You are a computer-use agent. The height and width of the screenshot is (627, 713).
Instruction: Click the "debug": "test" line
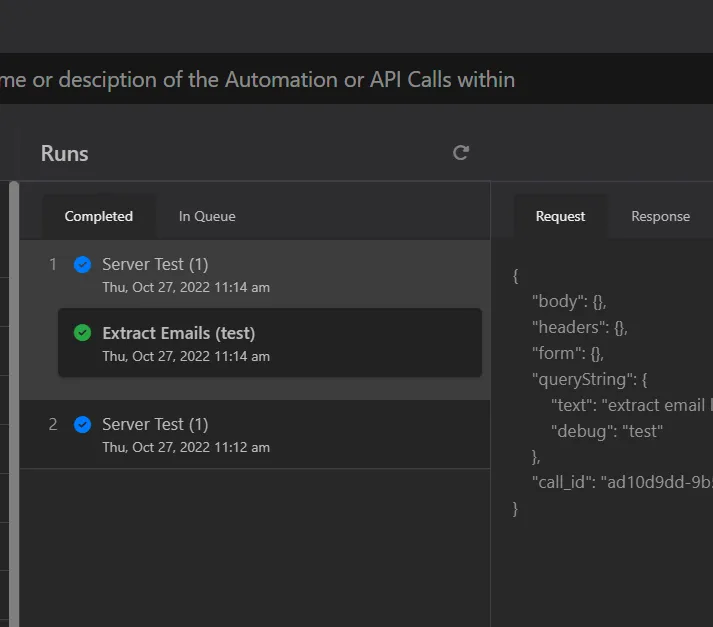click(x=607, y=431)
